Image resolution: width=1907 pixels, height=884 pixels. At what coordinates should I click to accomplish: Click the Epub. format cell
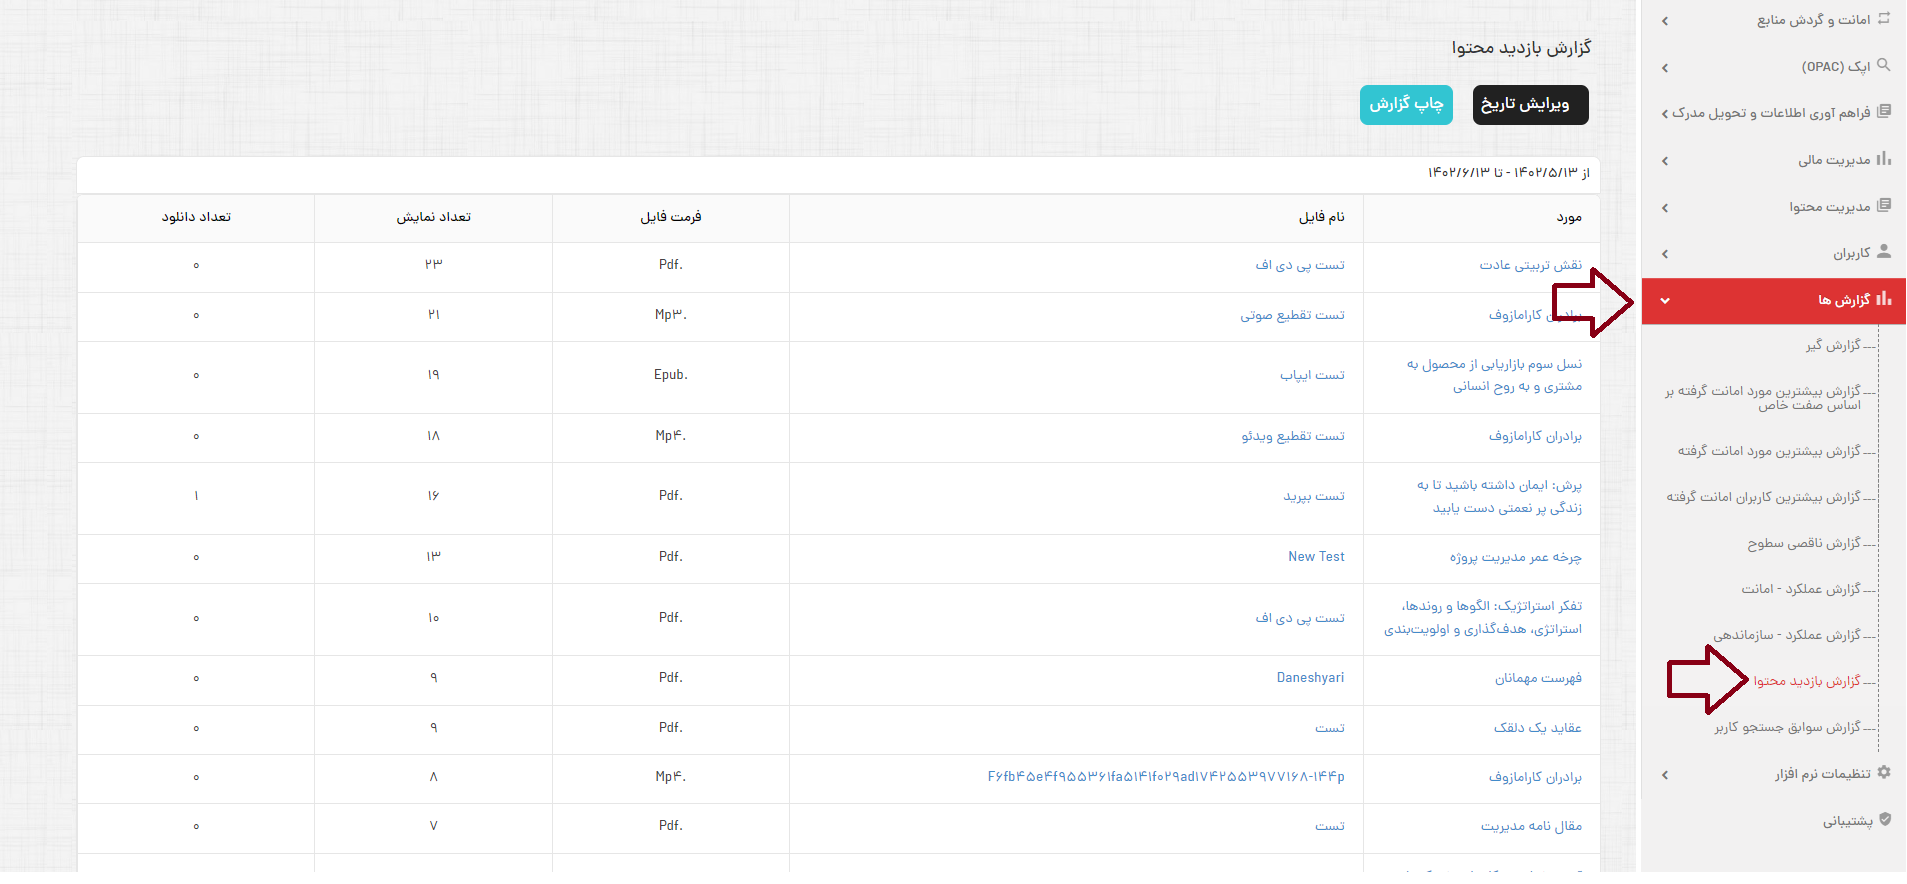coord(671,375)
